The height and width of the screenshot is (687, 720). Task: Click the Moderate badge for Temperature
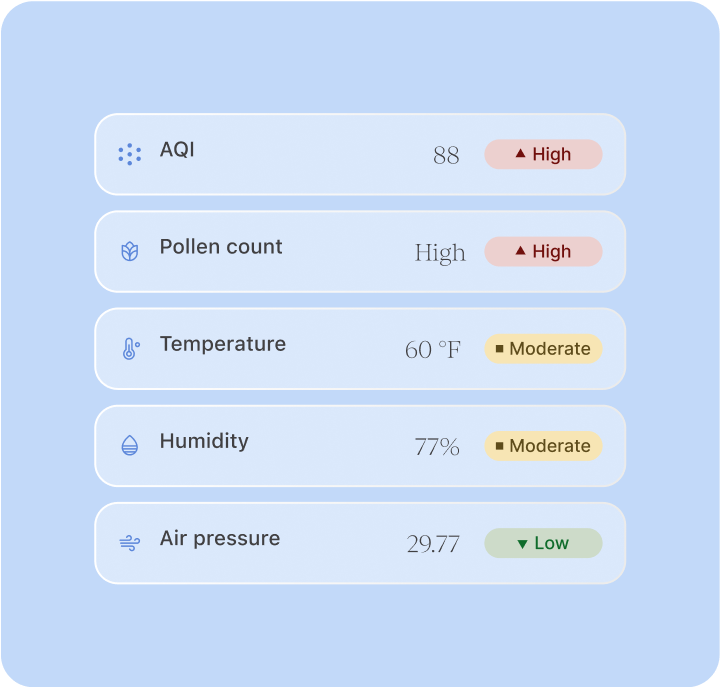(543, 348)
